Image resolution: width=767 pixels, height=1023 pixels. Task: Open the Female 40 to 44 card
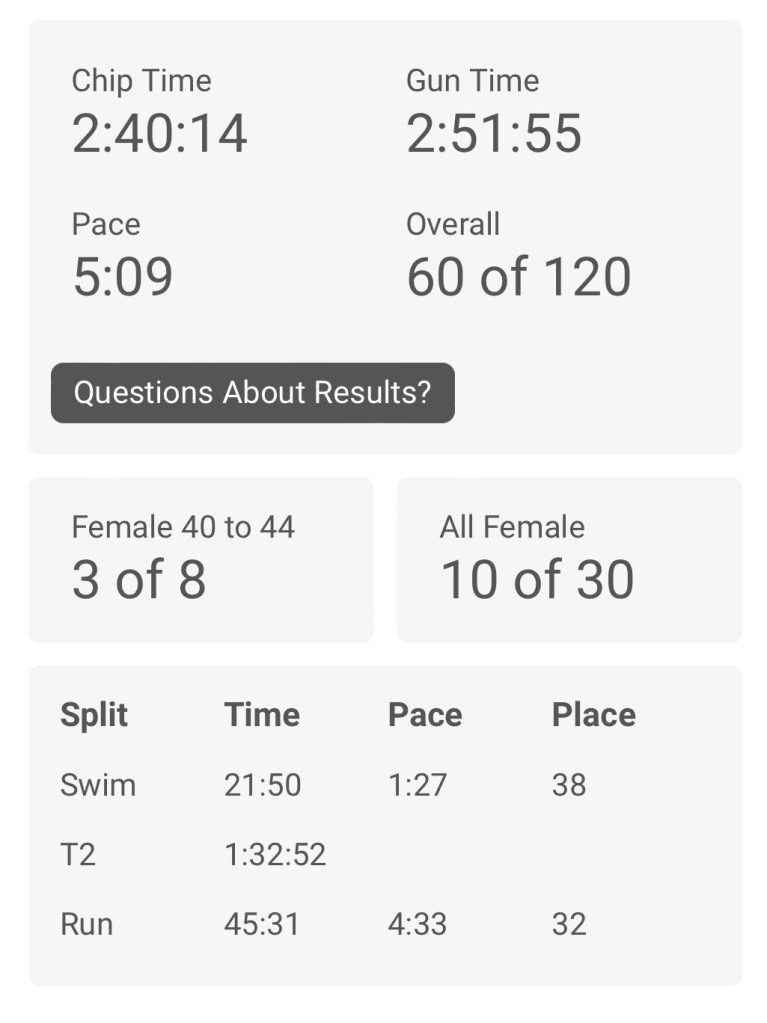pos(201,559)
